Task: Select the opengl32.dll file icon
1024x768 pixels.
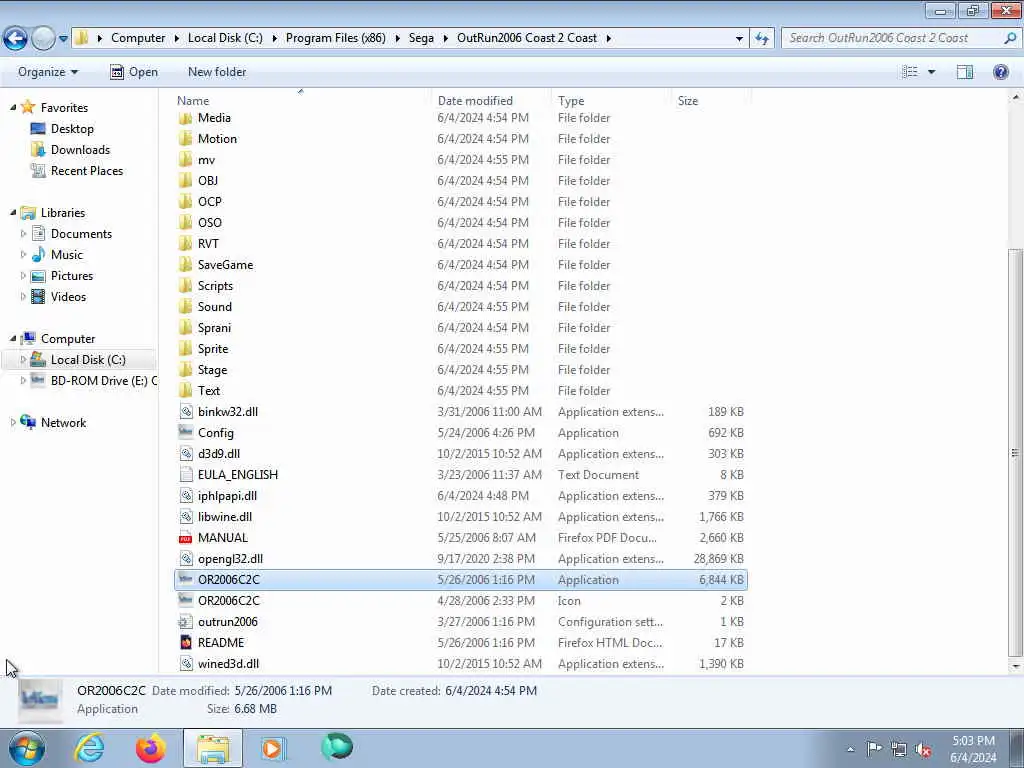Action: pyautogui.click(x=186, y=559)
